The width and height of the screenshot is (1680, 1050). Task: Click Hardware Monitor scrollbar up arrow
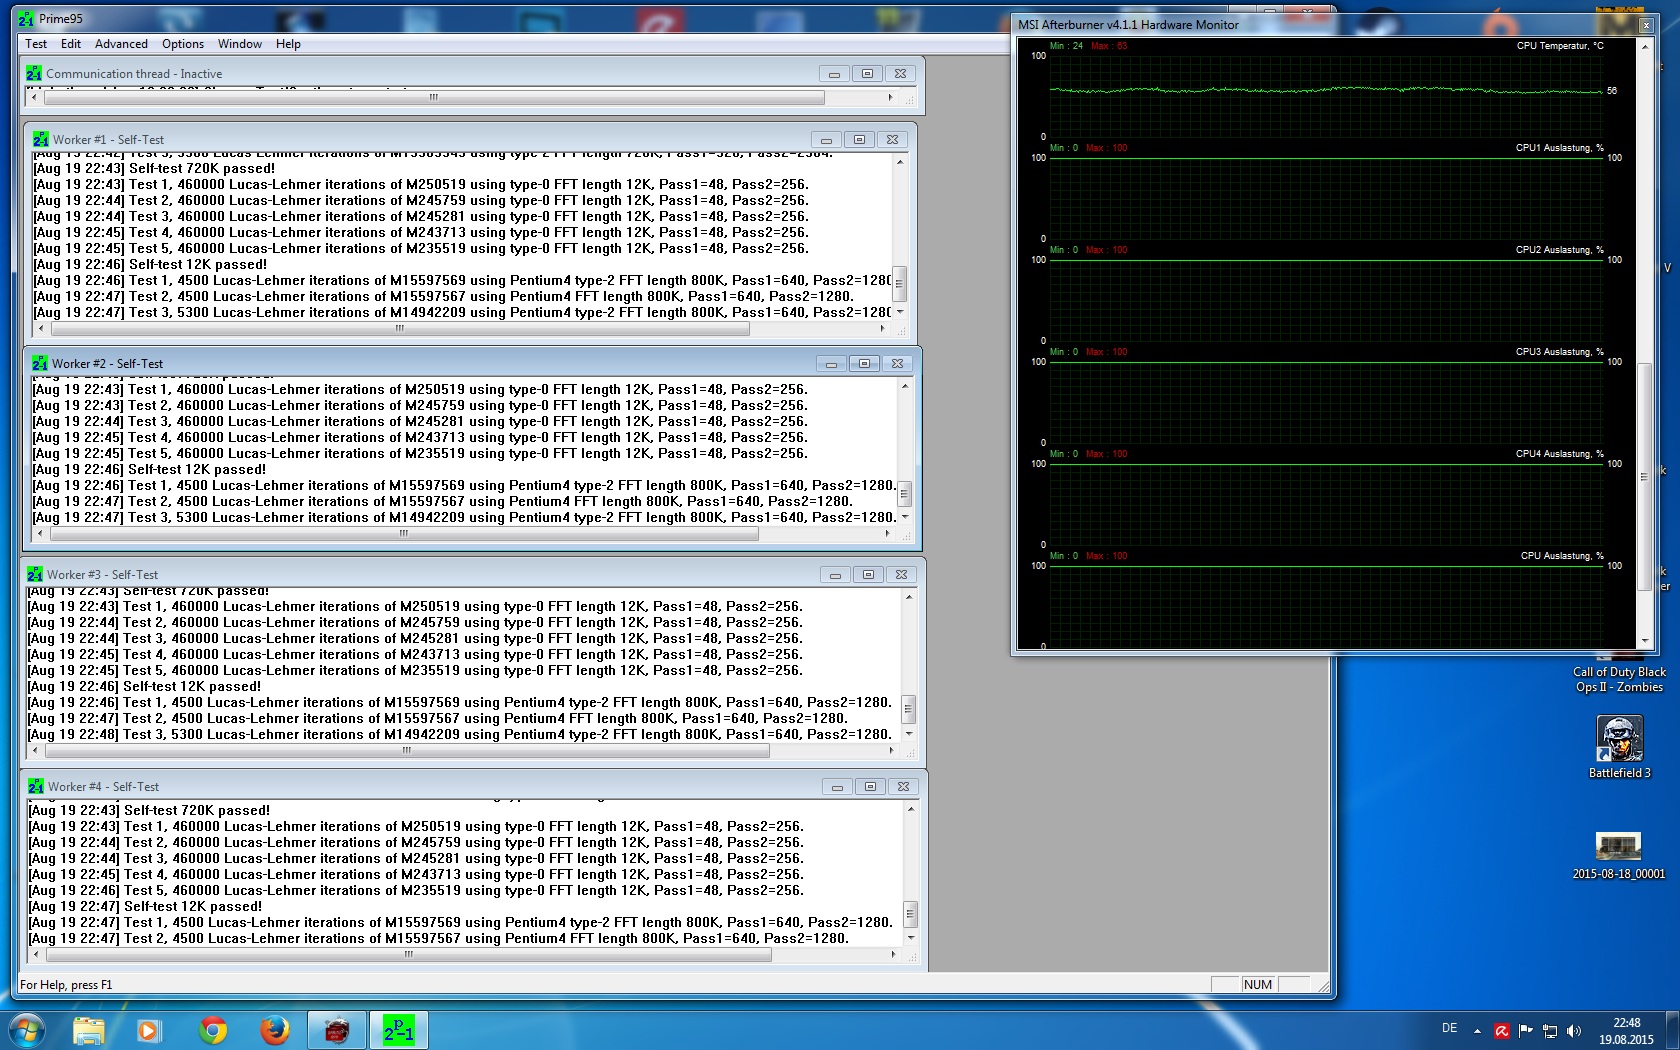1645,46
